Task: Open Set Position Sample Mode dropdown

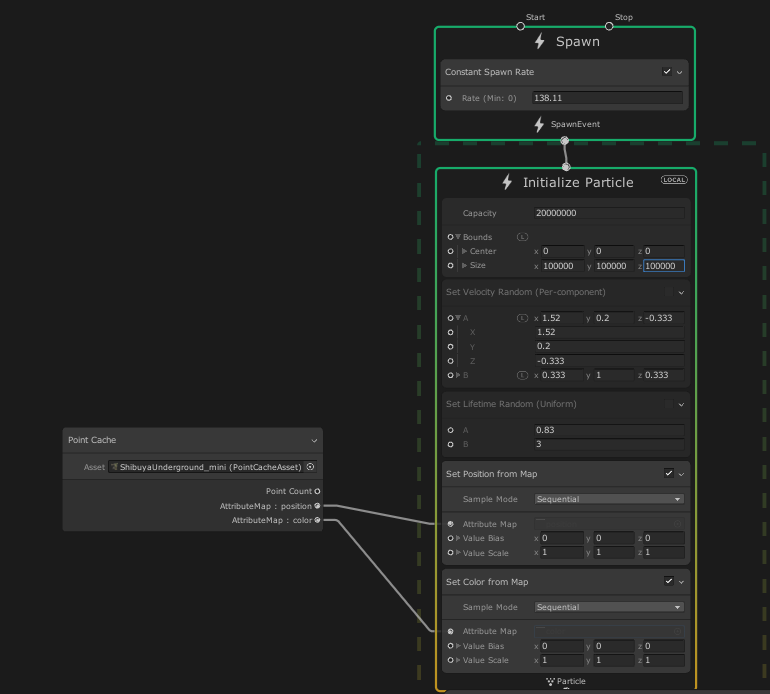Action: pyautogui.click(x=609, y=499)
